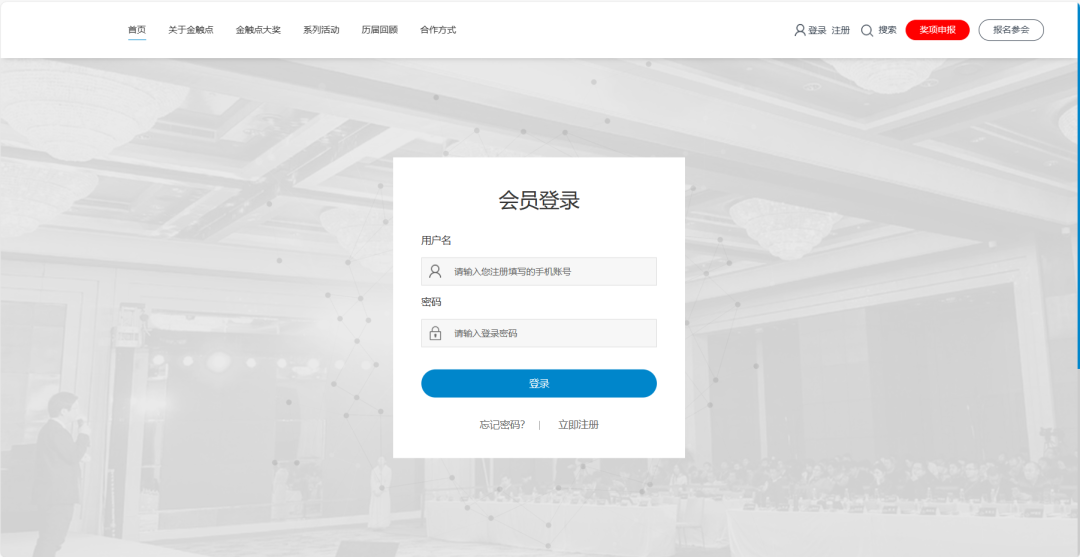This screenshot has width=1080, height=557.
Task: Follow the 立即注册 link
Action: pos(578,425)
